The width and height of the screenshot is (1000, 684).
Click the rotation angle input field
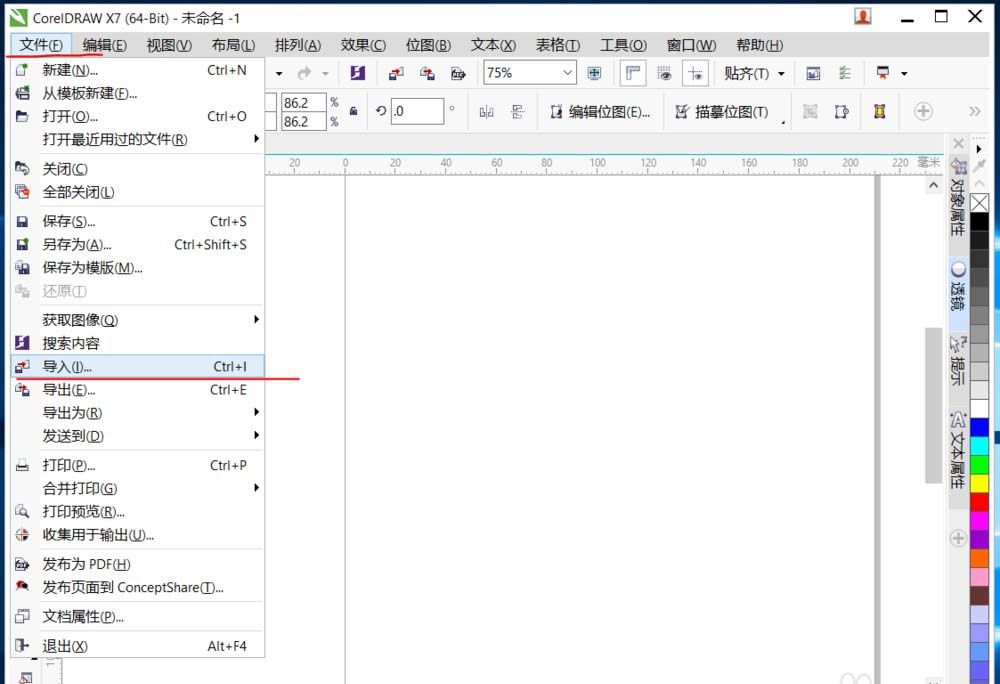[x=416, y=112]
